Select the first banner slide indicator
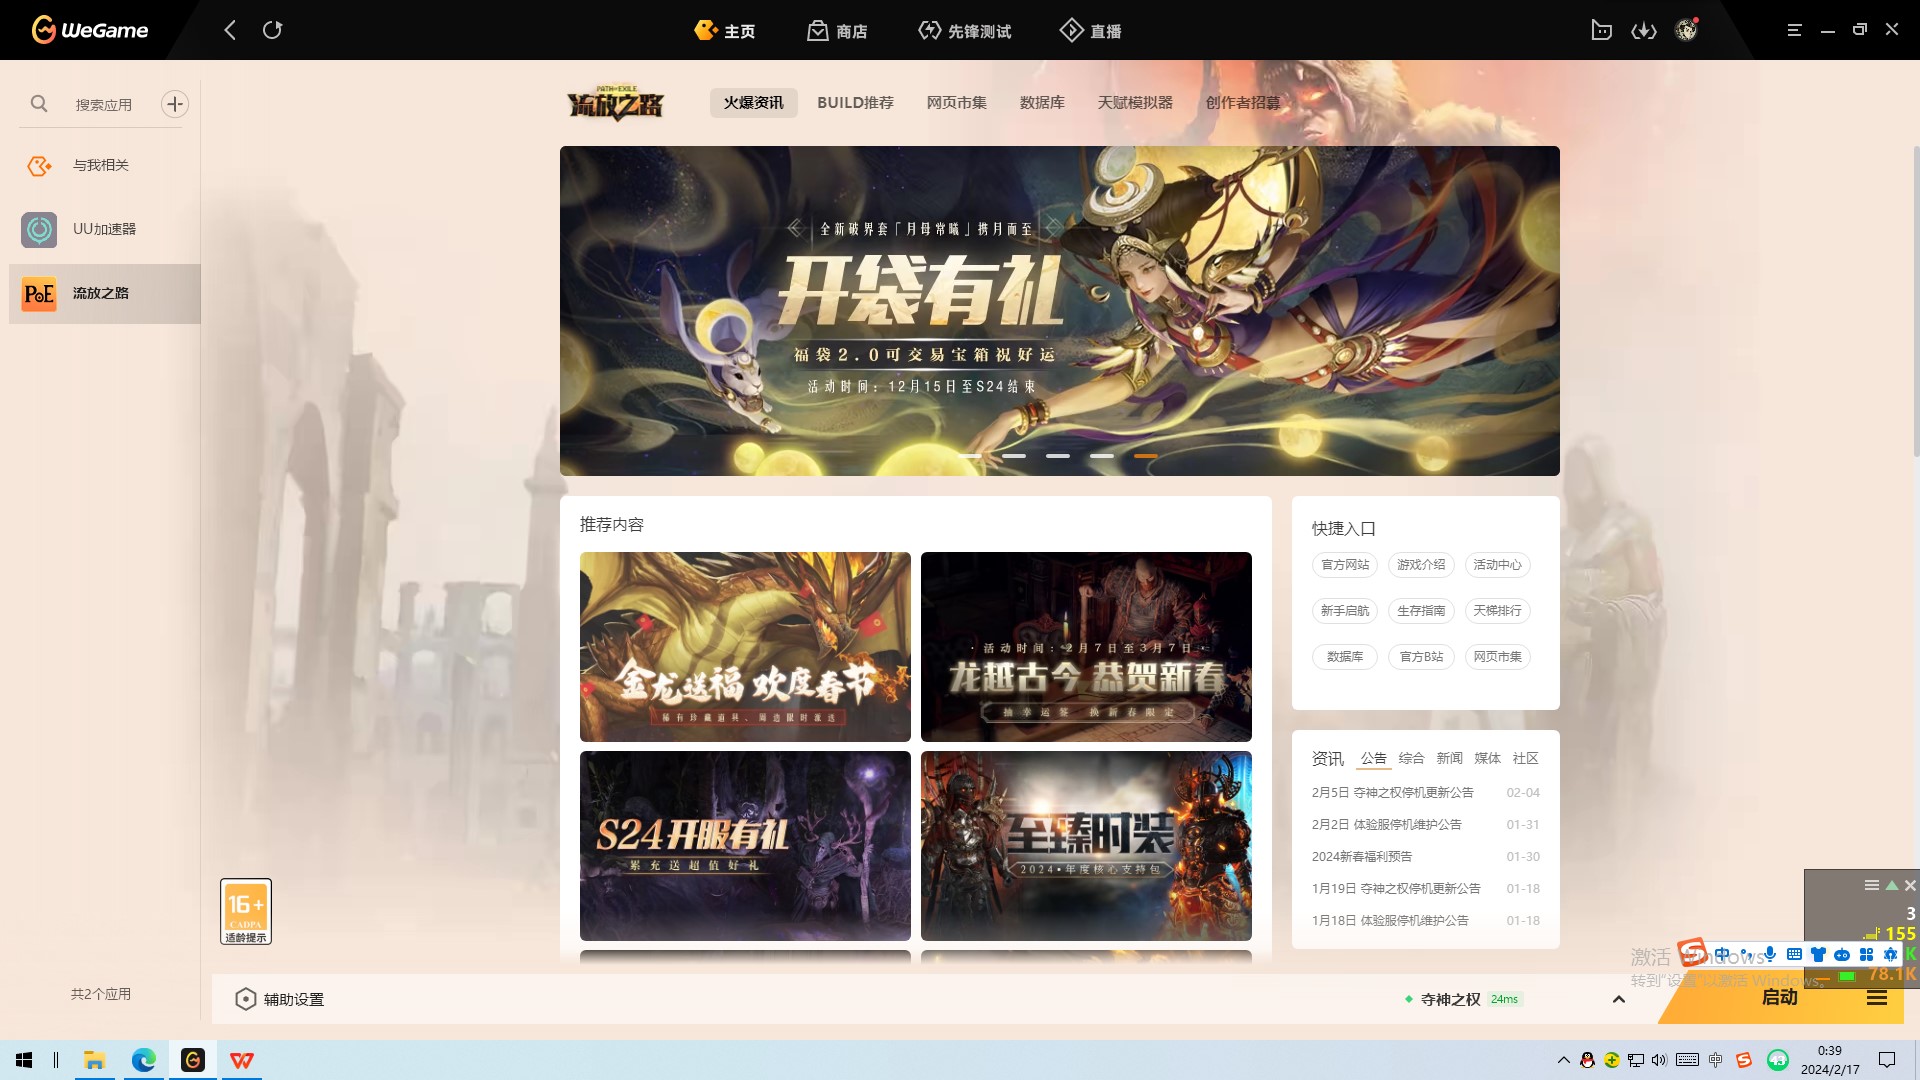 pos(970,456)
